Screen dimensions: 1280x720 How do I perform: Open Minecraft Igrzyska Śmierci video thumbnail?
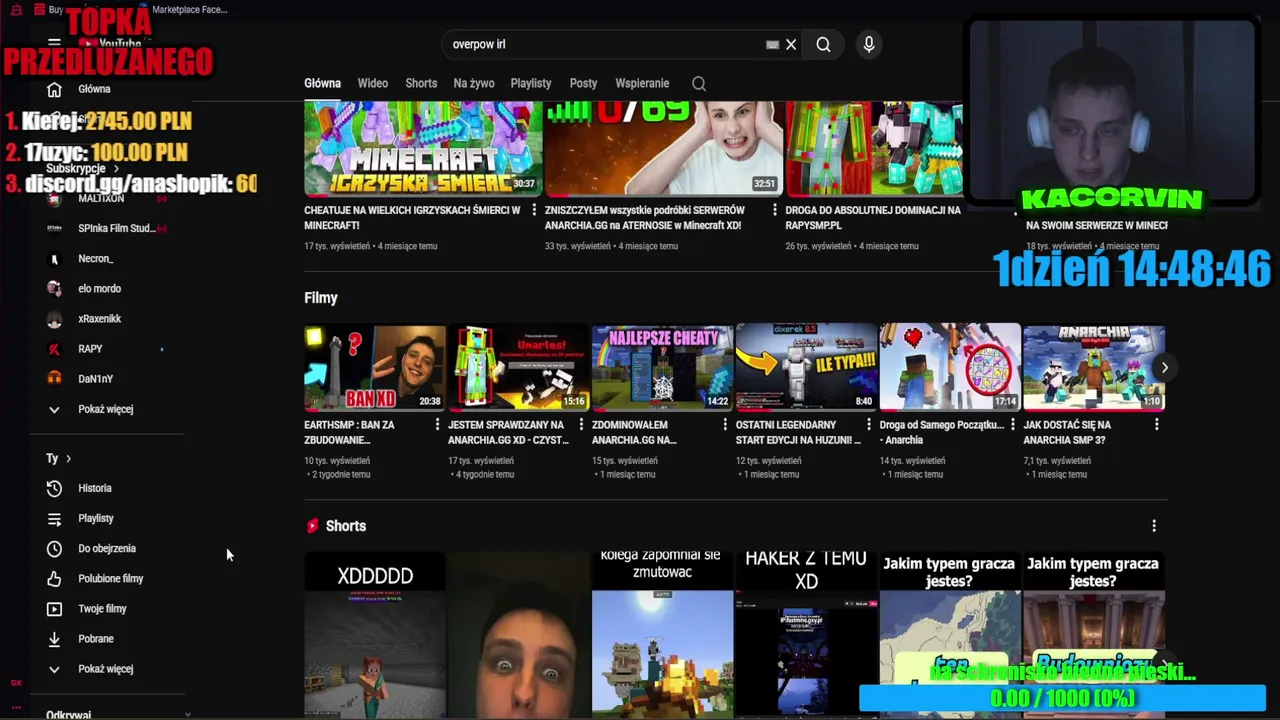point(423,147)
